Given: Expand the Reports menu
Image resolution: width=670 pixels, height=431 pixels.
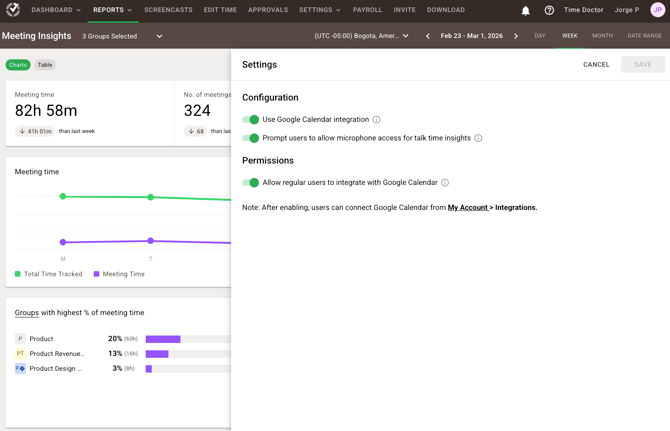Looking at the screenshot, I should coord(112,10).
